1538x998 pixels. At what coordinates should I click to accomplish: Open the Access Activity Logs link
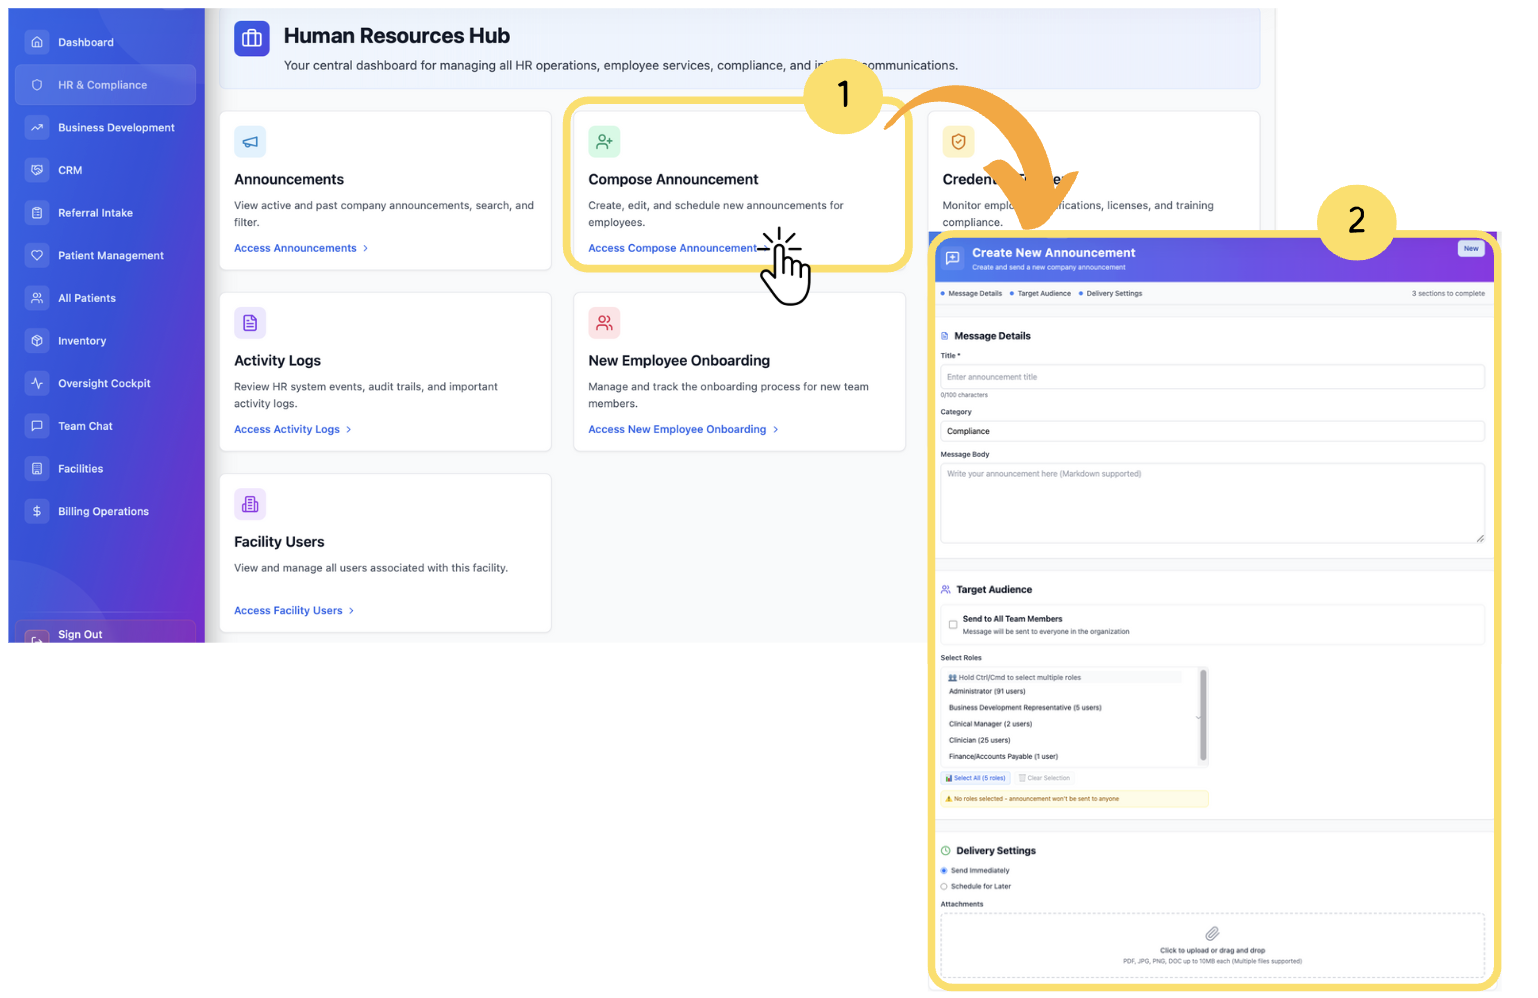click(x=287, y=430)
